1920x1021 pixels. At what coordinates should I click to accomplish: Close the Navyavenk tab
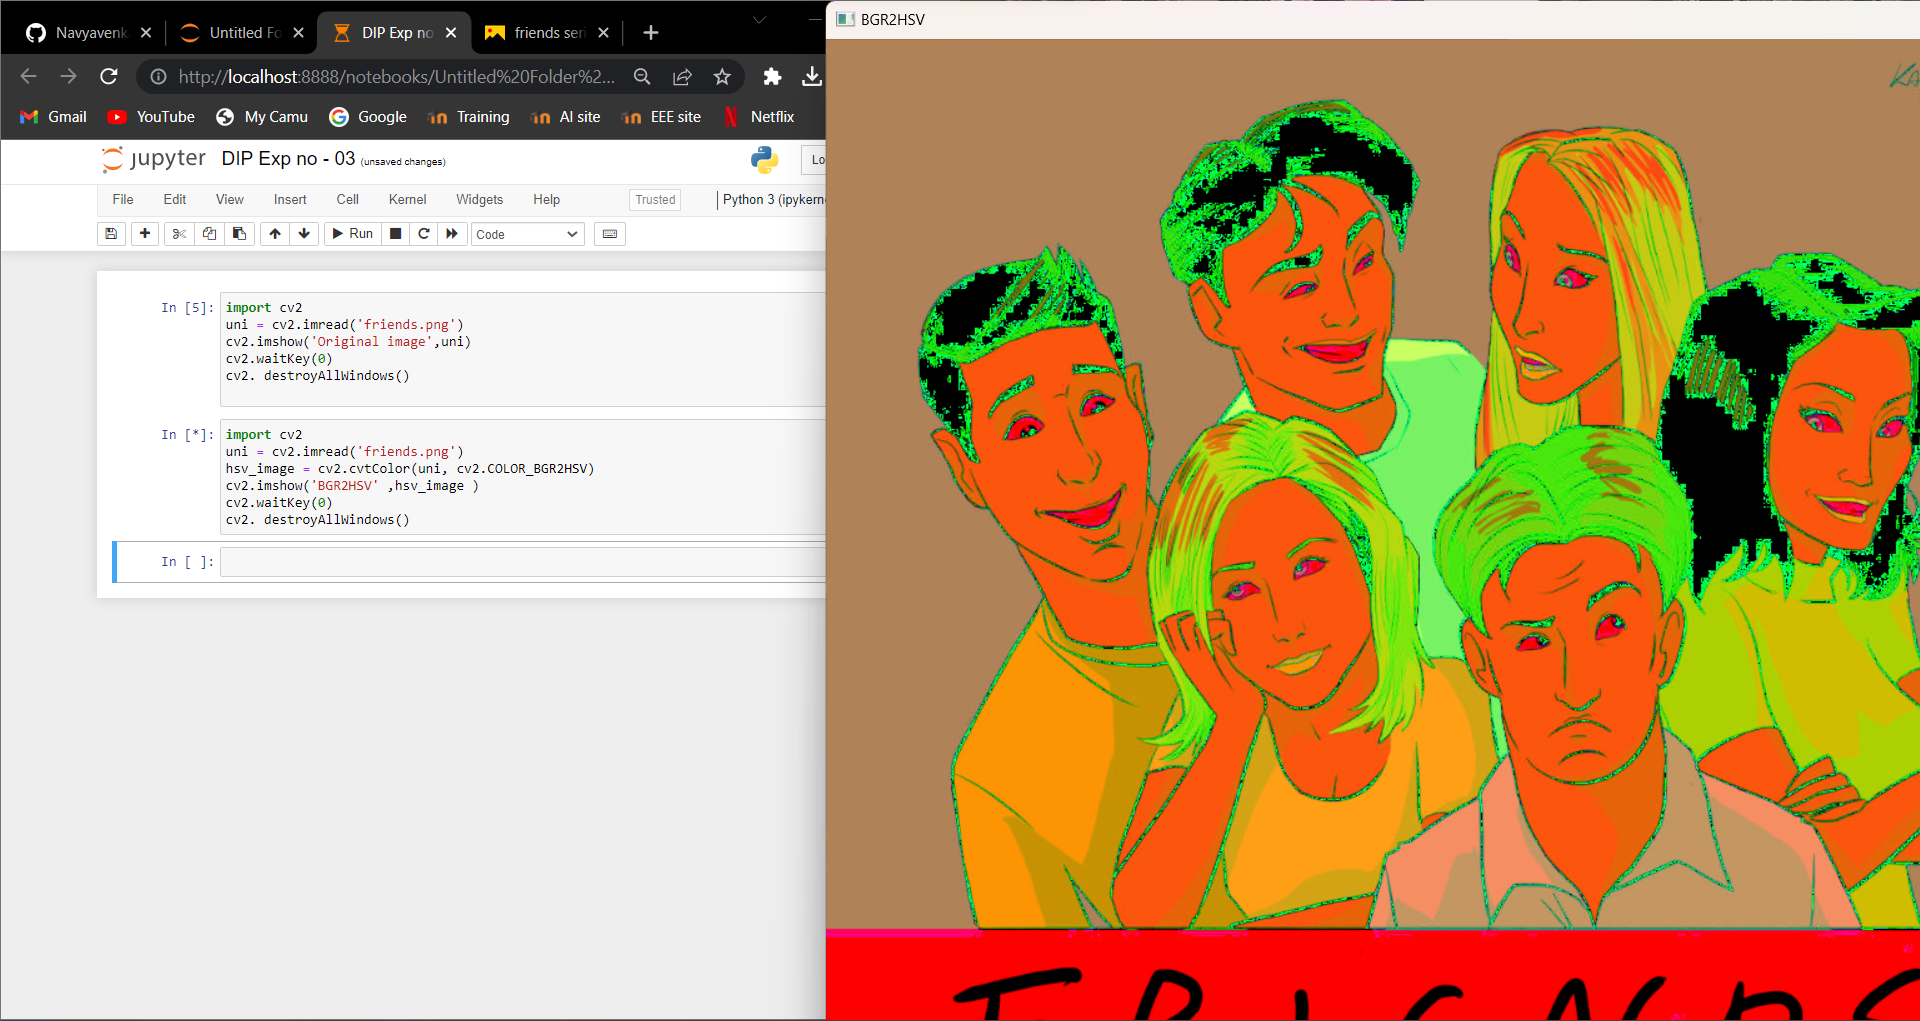pos(146,33)
